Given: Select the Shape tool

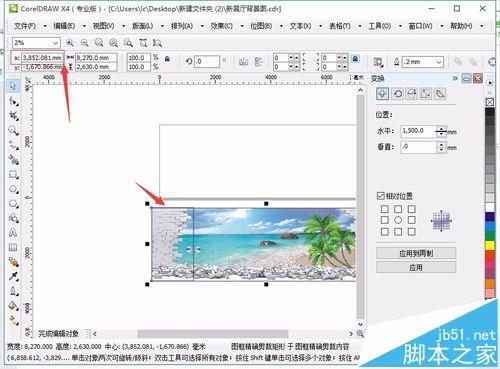Looking at the screenshot, I should pyautogui.click(x=13, y=101).
